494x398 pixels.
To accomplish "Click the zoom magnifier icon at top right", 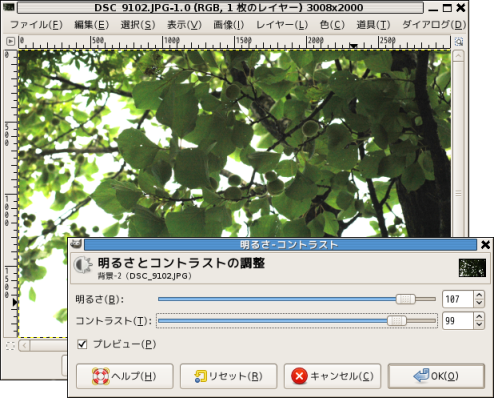I will click(459, 41).
